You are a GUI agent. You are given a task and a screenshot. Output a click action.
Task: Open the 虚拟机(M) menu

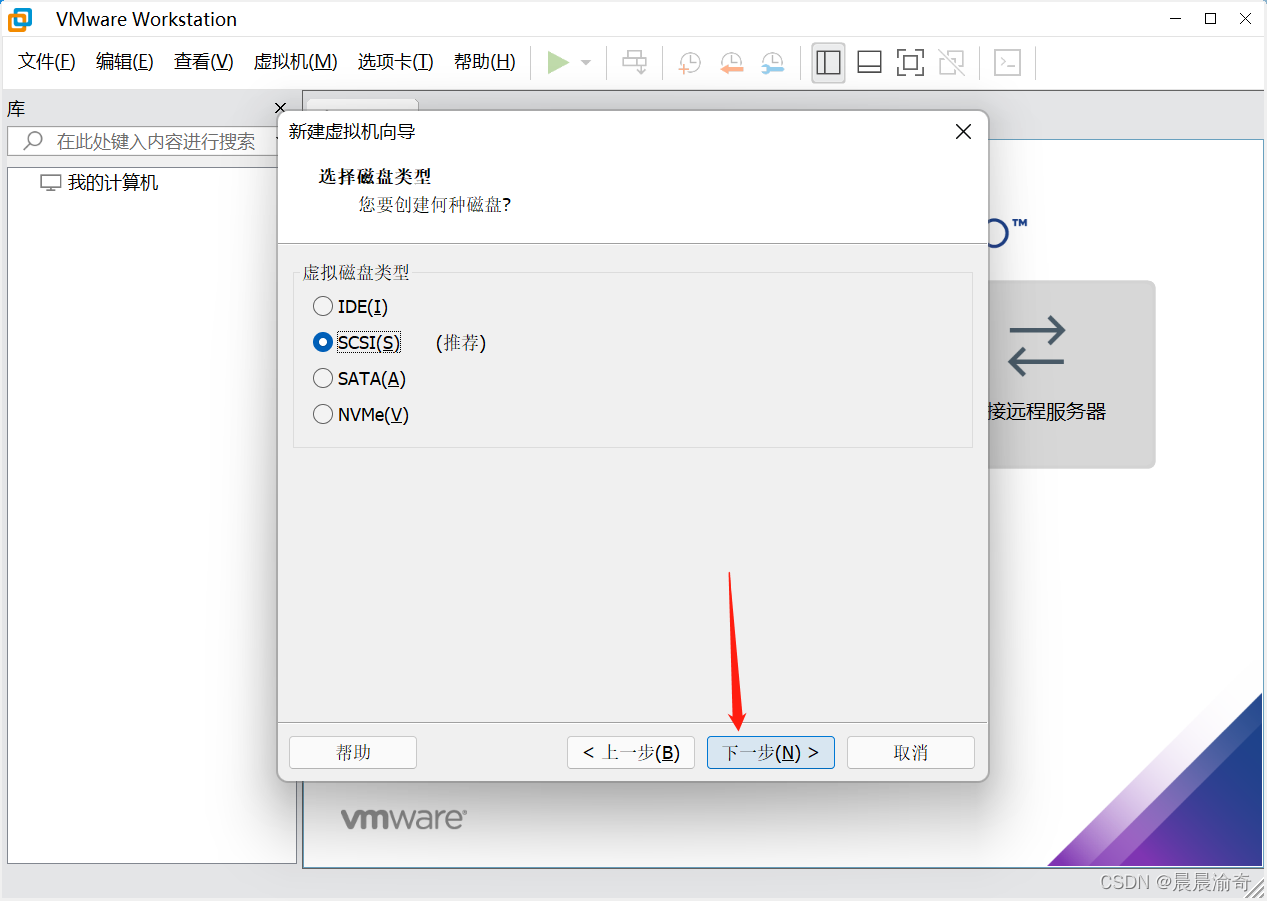click(x=296, y=62)
